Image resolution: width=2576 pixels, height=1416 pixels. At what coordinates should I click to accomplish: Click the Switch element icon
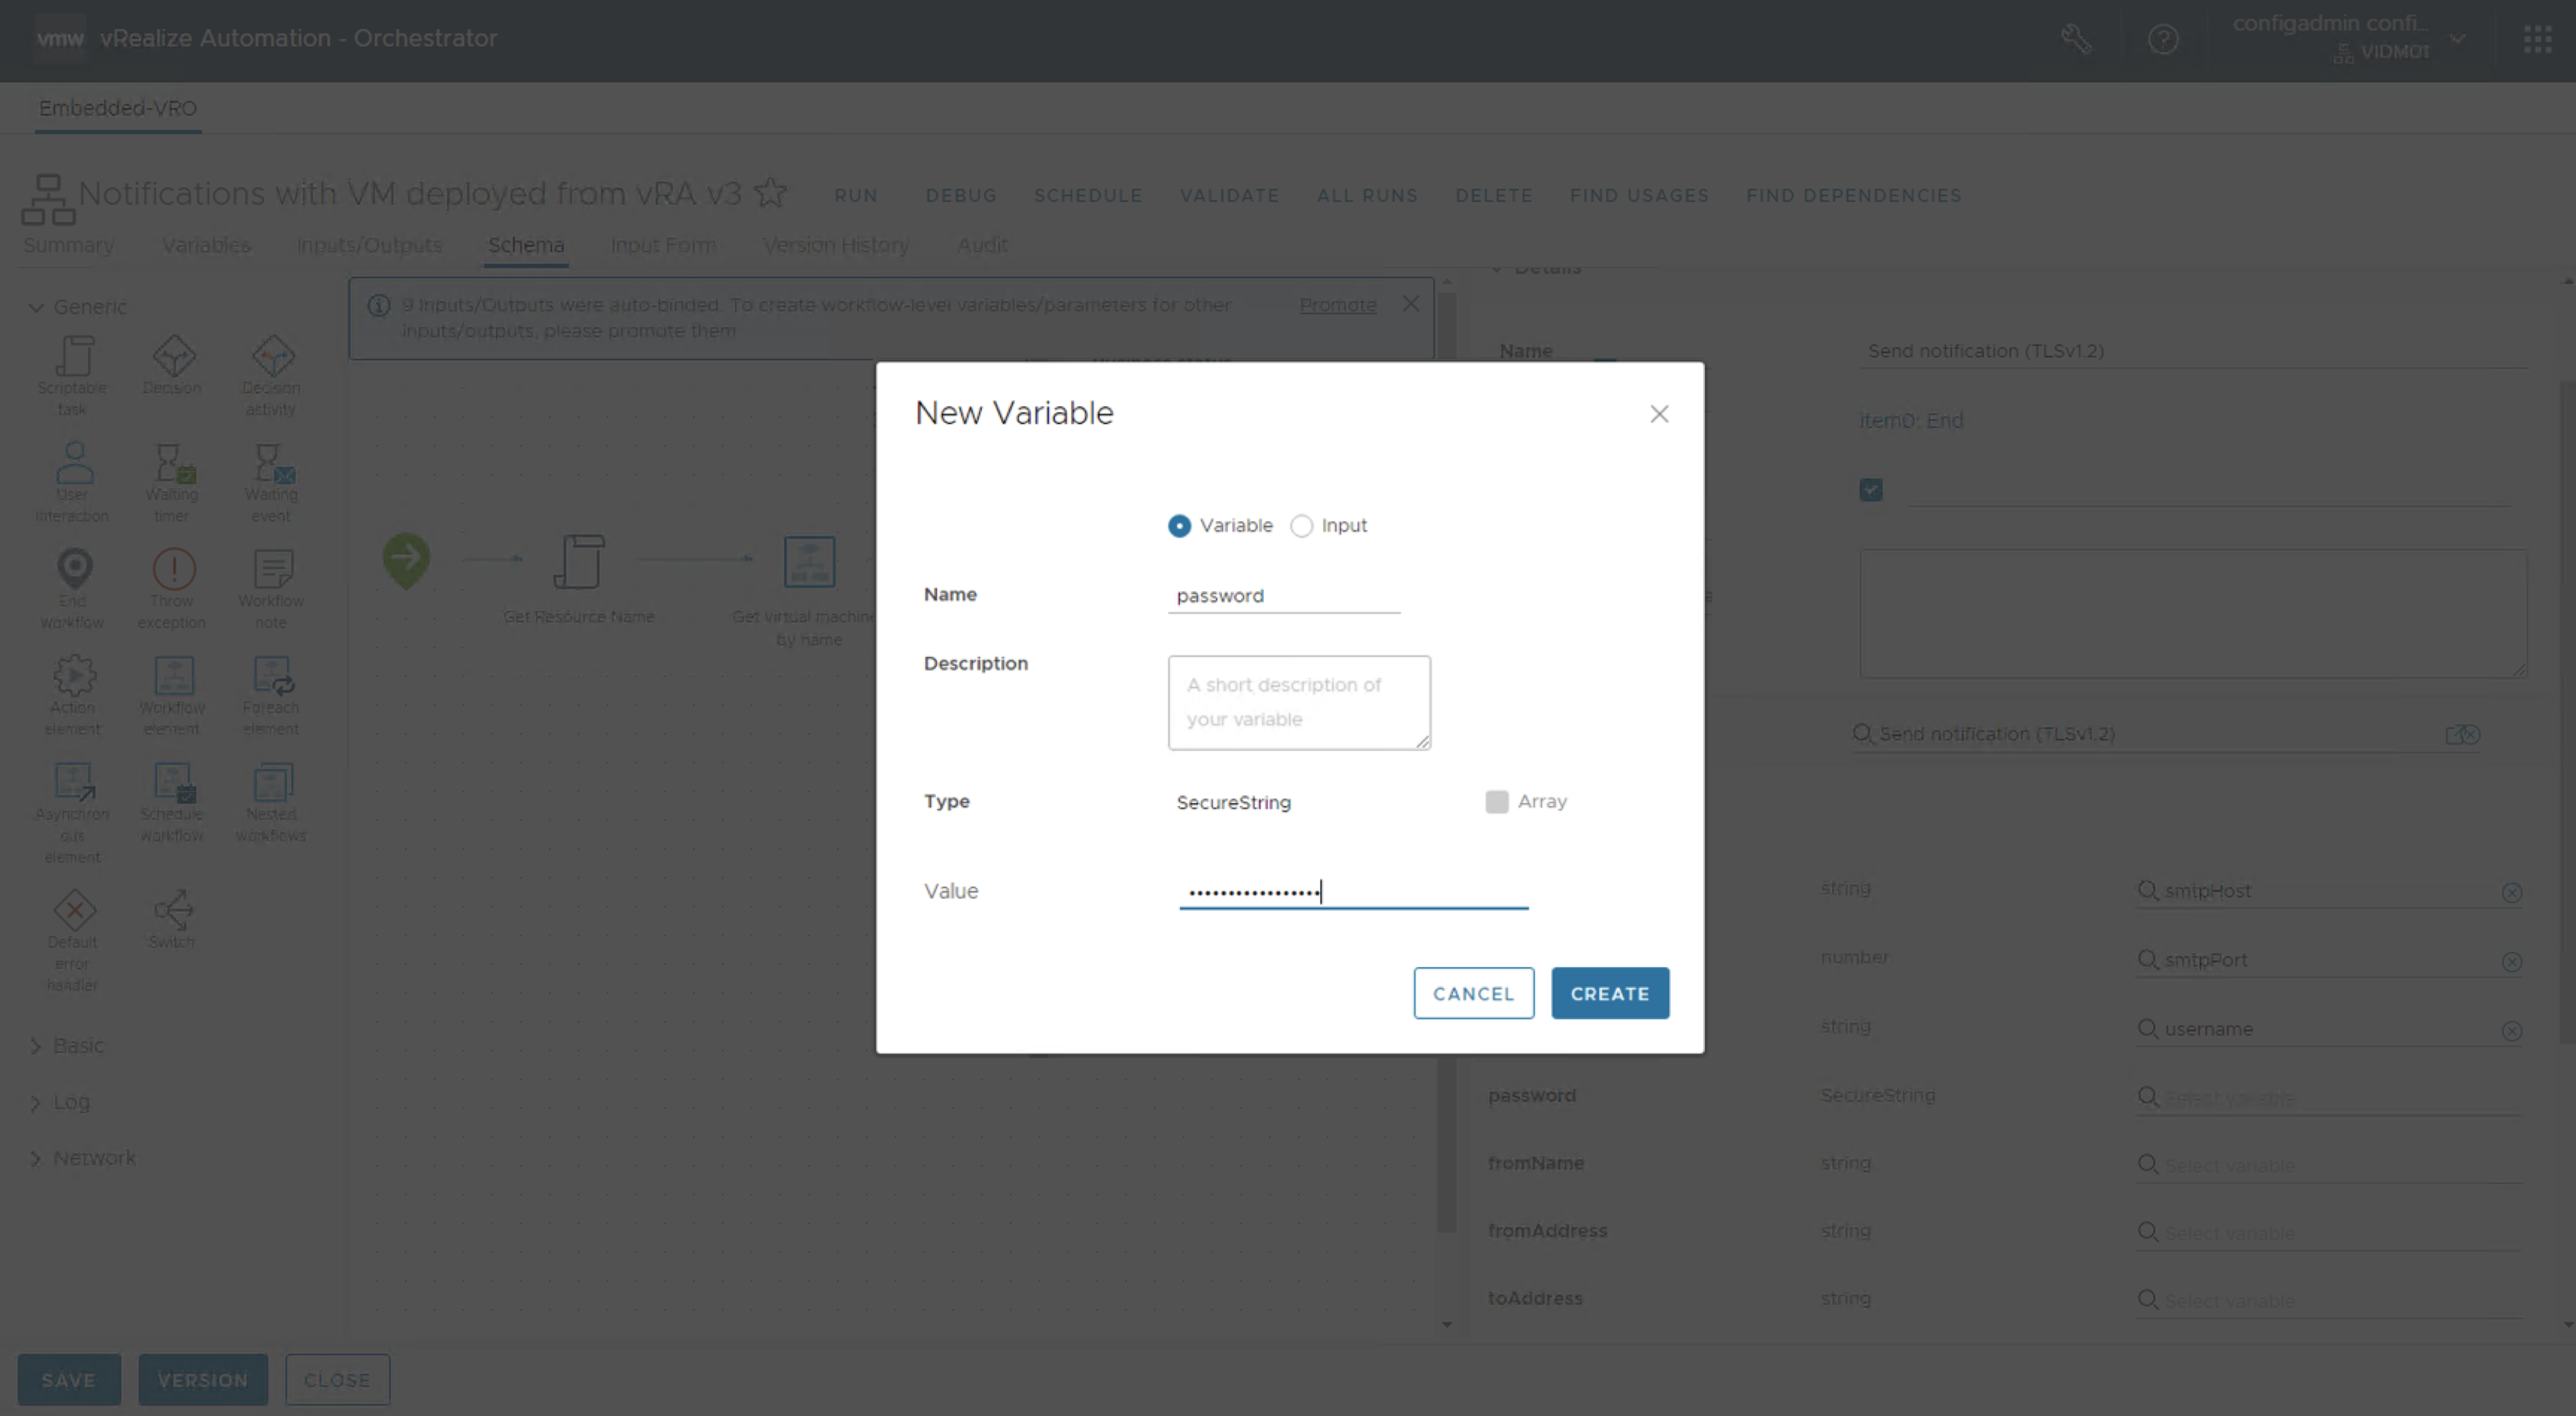pyautogui.click(x=173, y=909)
